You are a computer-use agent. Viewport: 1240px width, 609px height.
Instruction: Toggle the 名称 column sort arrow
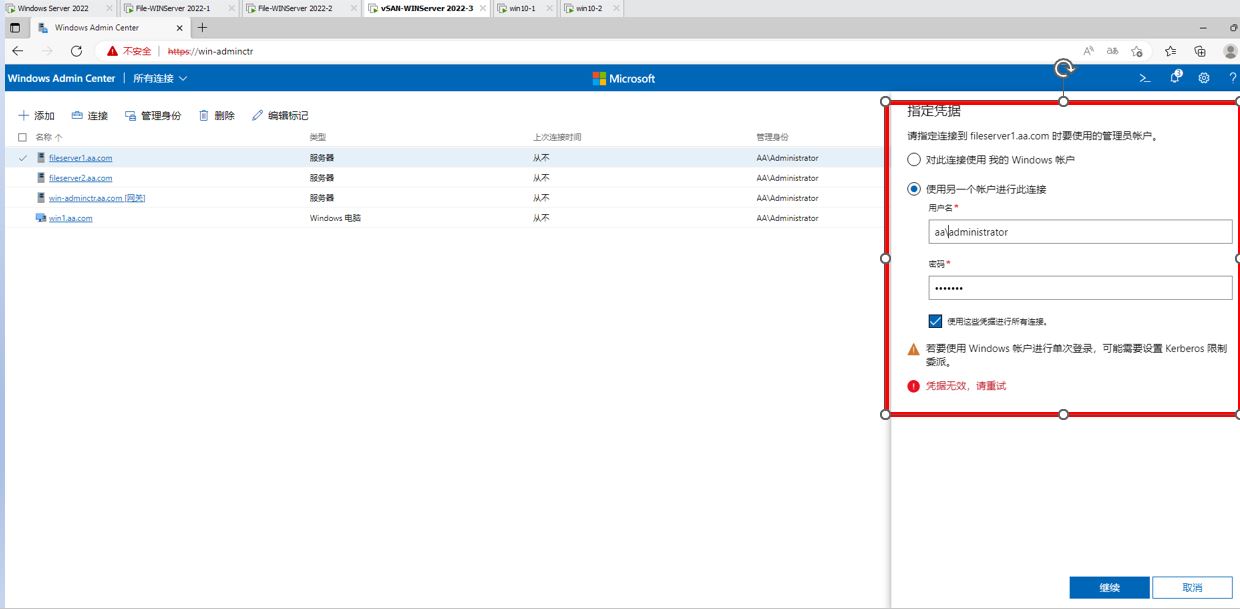(57, 137)
